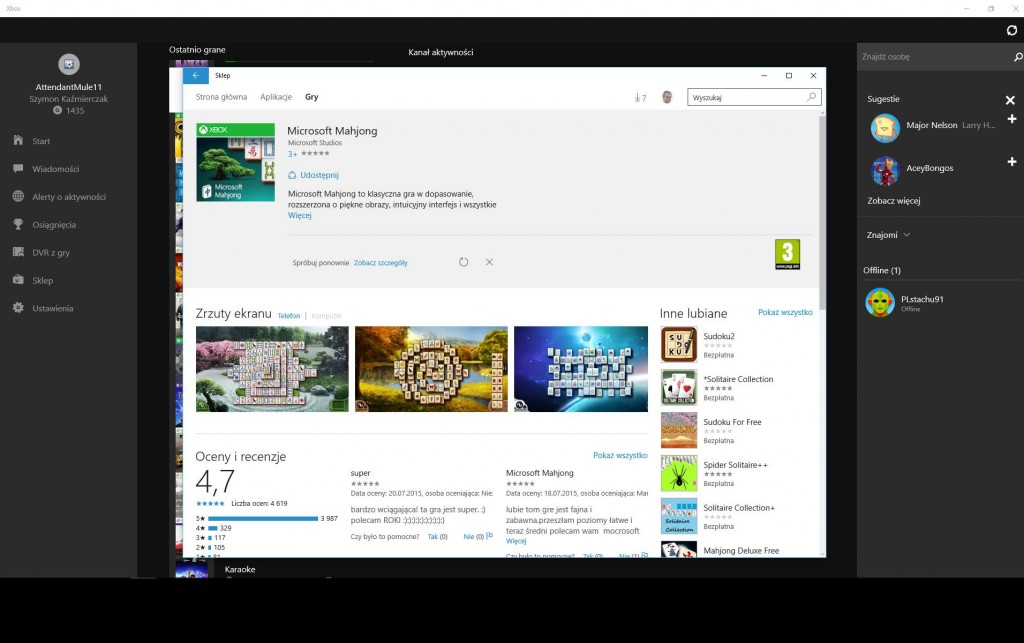Viewport: 1024px width, 643px height.
Task: Click the Udostępnij share link
Action: [x=313, y=176]
